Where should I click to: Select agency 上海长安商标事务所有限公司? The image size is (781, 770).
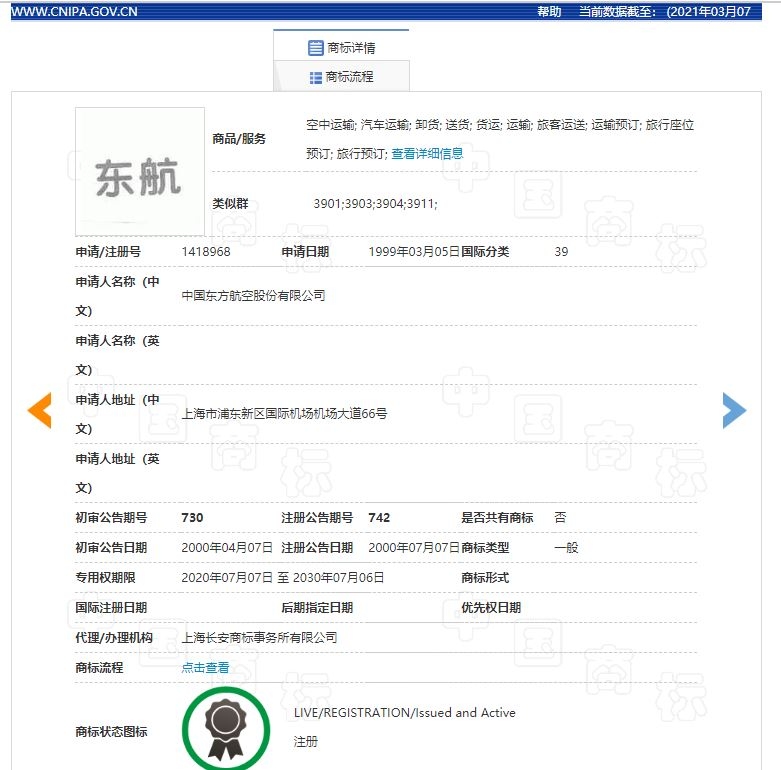pyautogui.click(x=259, y=638)
